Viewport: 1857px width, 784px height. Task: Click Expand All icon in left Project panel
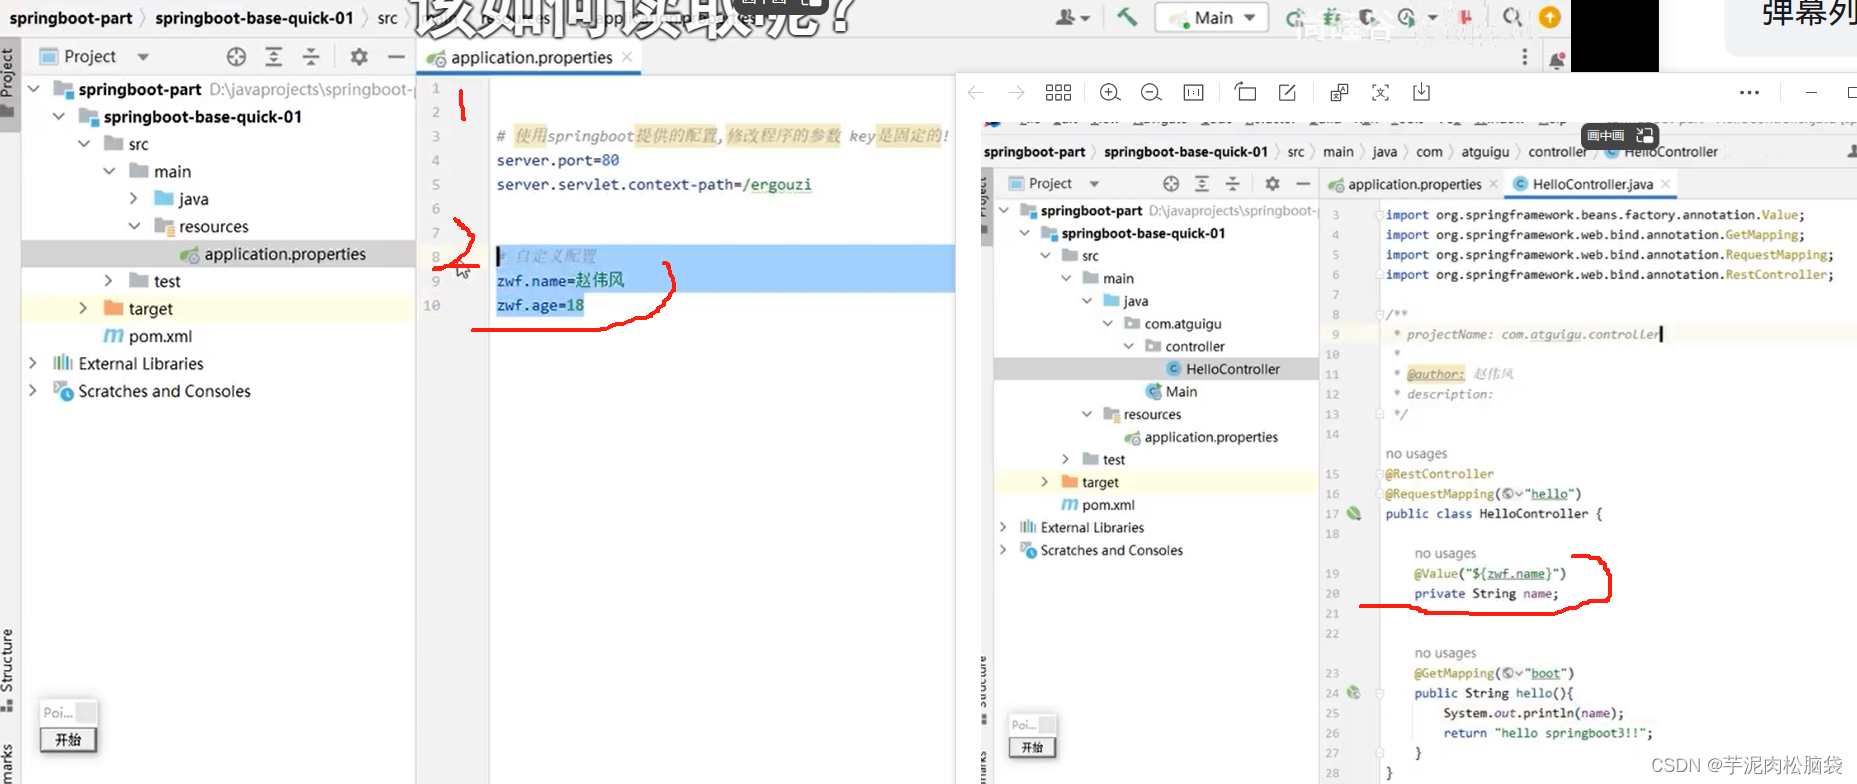pyautogui.click(x=273, y=57)
